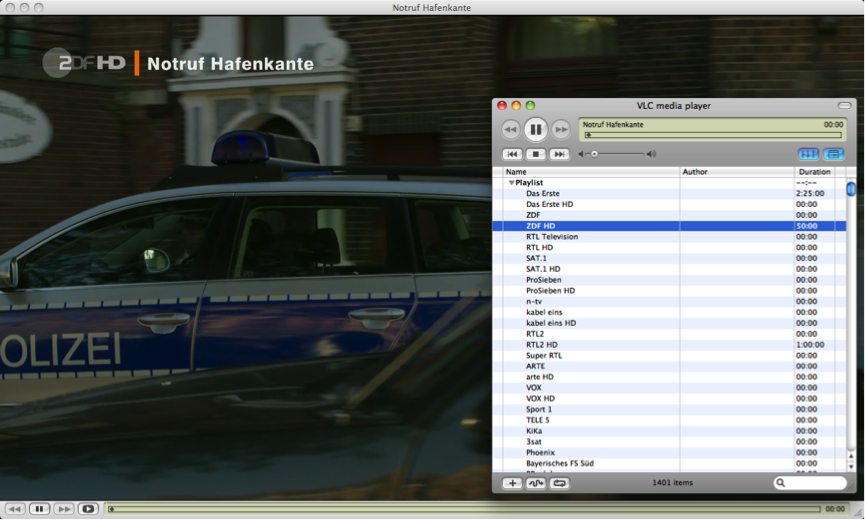Image resolution: width=865 pixels, height=520 pixels.
Task: Select SAT.1 channel row
Action: (669, 258)
